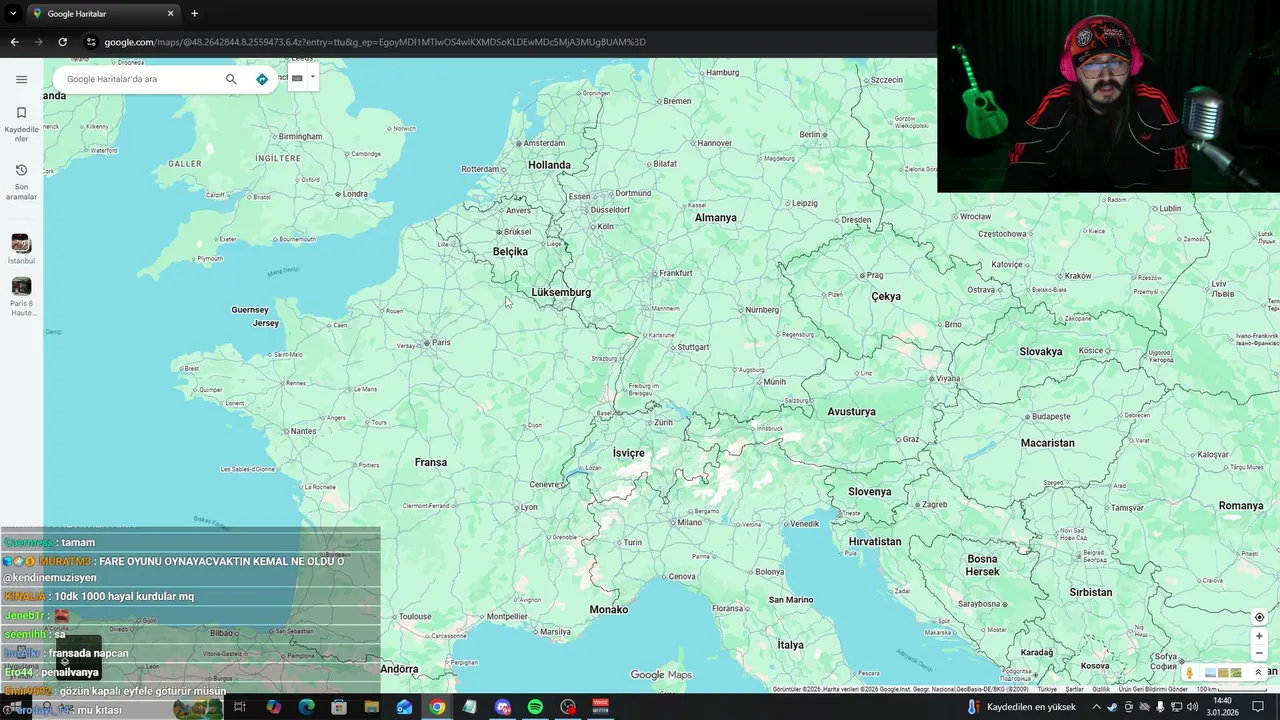1280x720 pixels.
Task: Open the Windows notification center
Action: click(x=1258, y=707)
